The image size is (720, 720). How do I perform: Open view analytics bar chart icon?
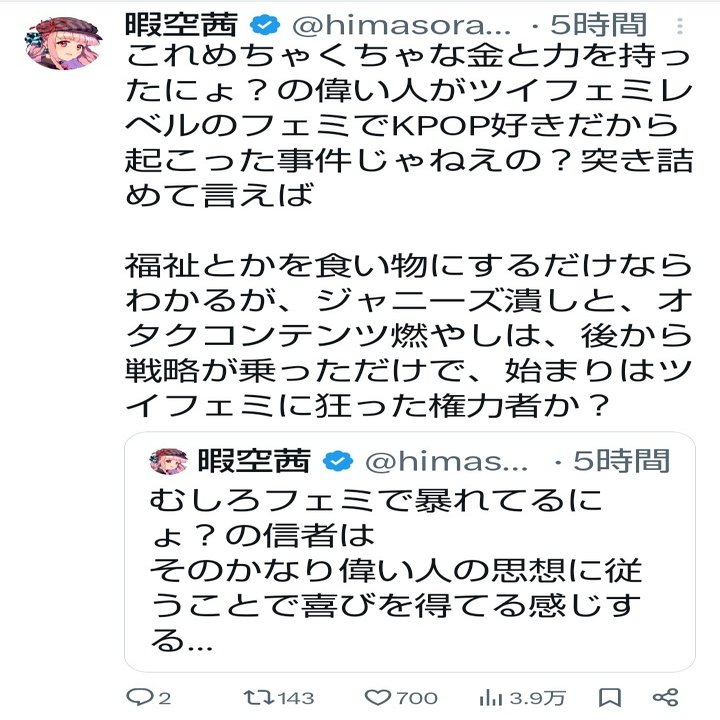pos(492,697)
